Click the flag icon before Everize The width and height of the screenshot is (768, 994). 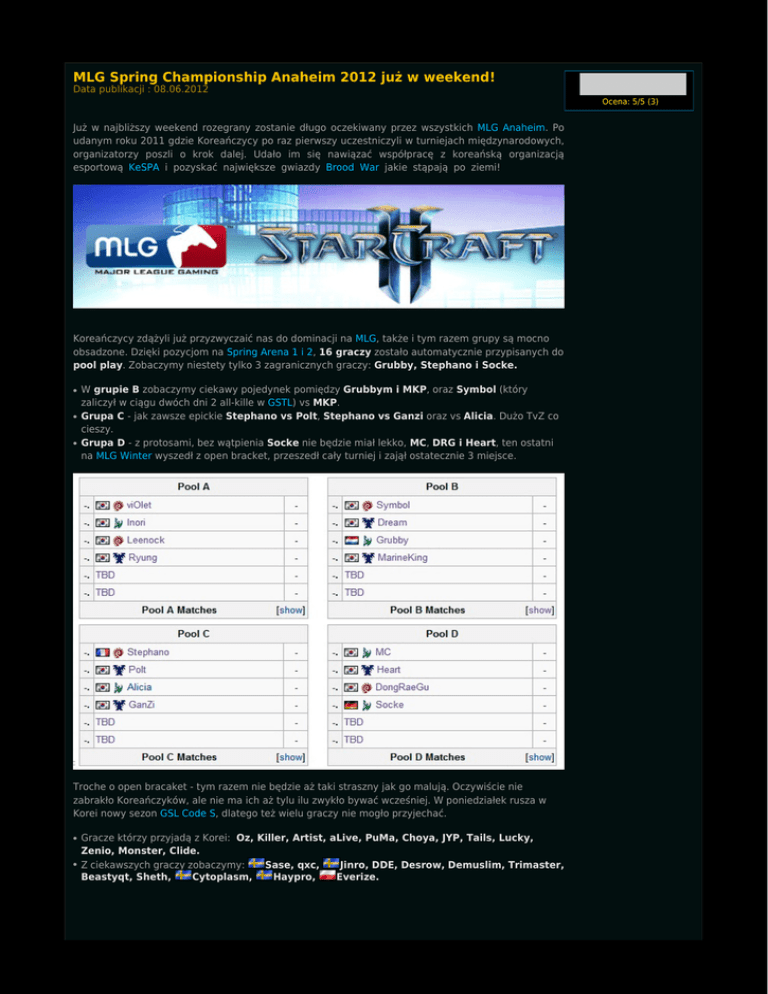[326, 877]
